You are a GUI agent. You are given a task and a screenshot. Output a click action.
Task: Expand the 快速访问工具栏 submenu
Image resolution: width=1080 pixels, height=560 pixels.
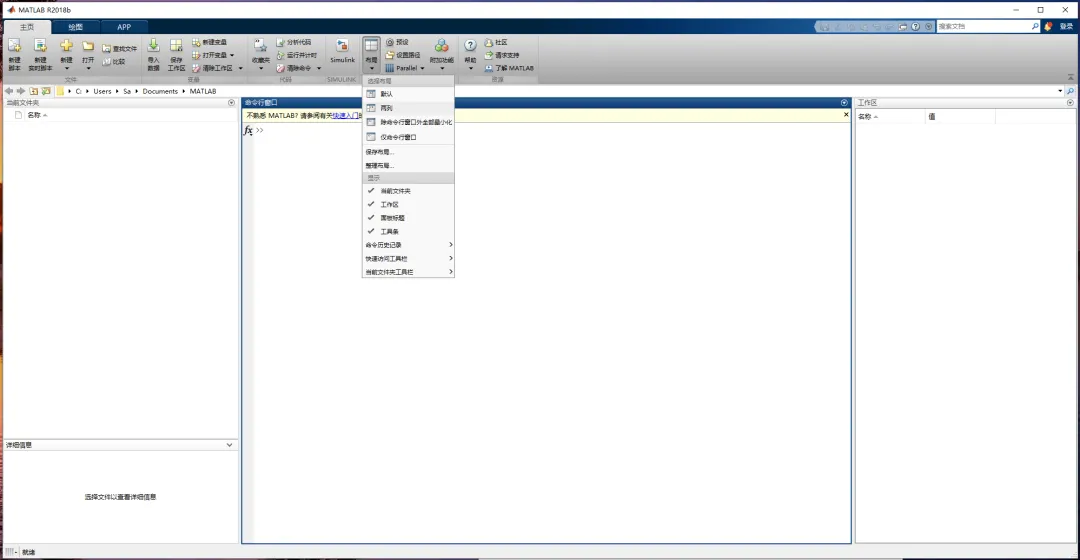(408, 258)
